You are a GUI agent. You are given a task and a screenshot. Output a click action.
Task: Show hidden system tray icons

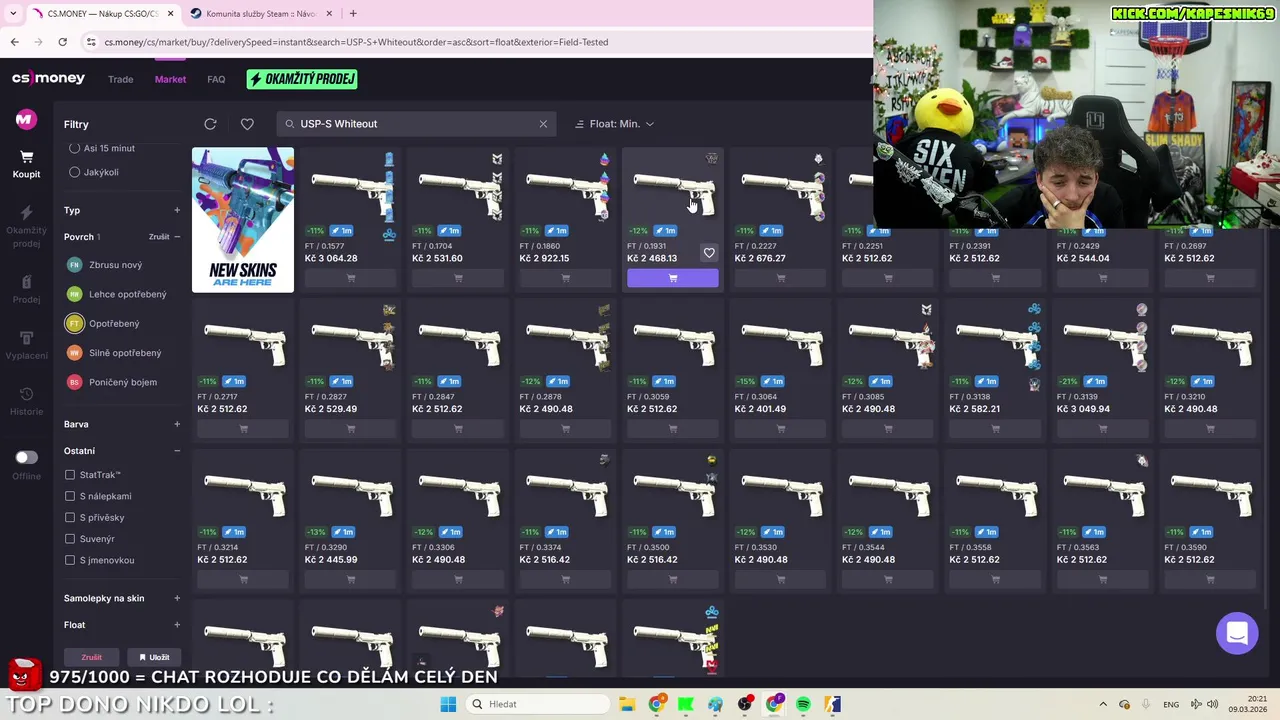[x=1103, y=704]
